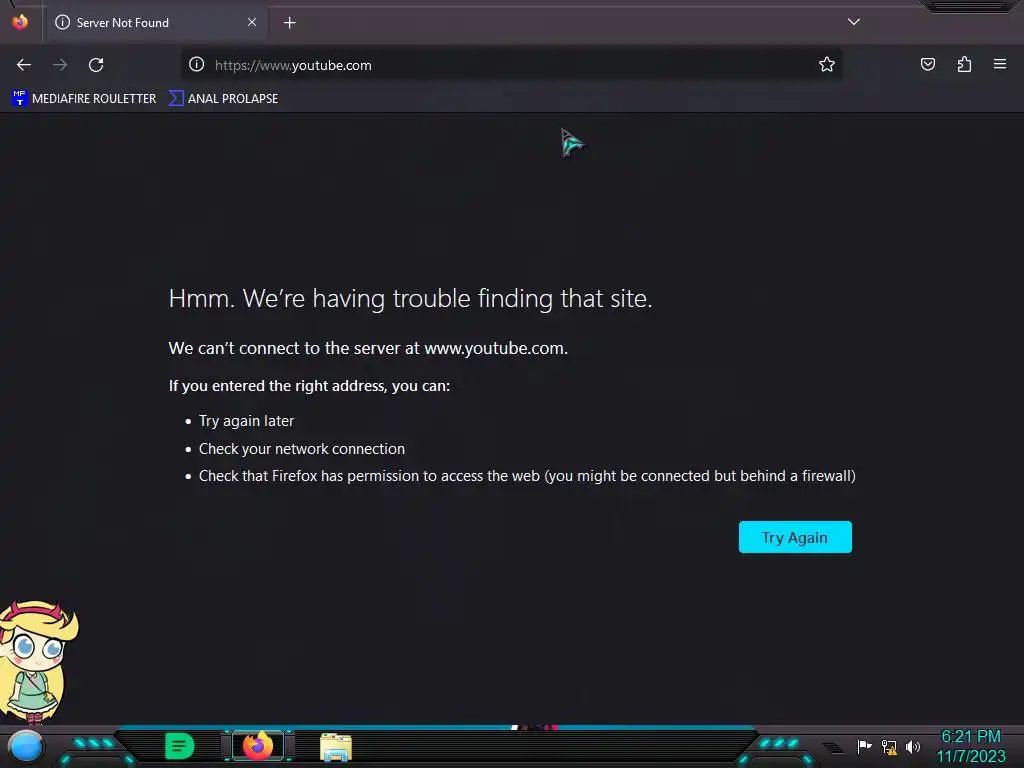Click 'We can't connect to the server' text
This screenshot has width=1024, height=768.
tap(368, 348)
